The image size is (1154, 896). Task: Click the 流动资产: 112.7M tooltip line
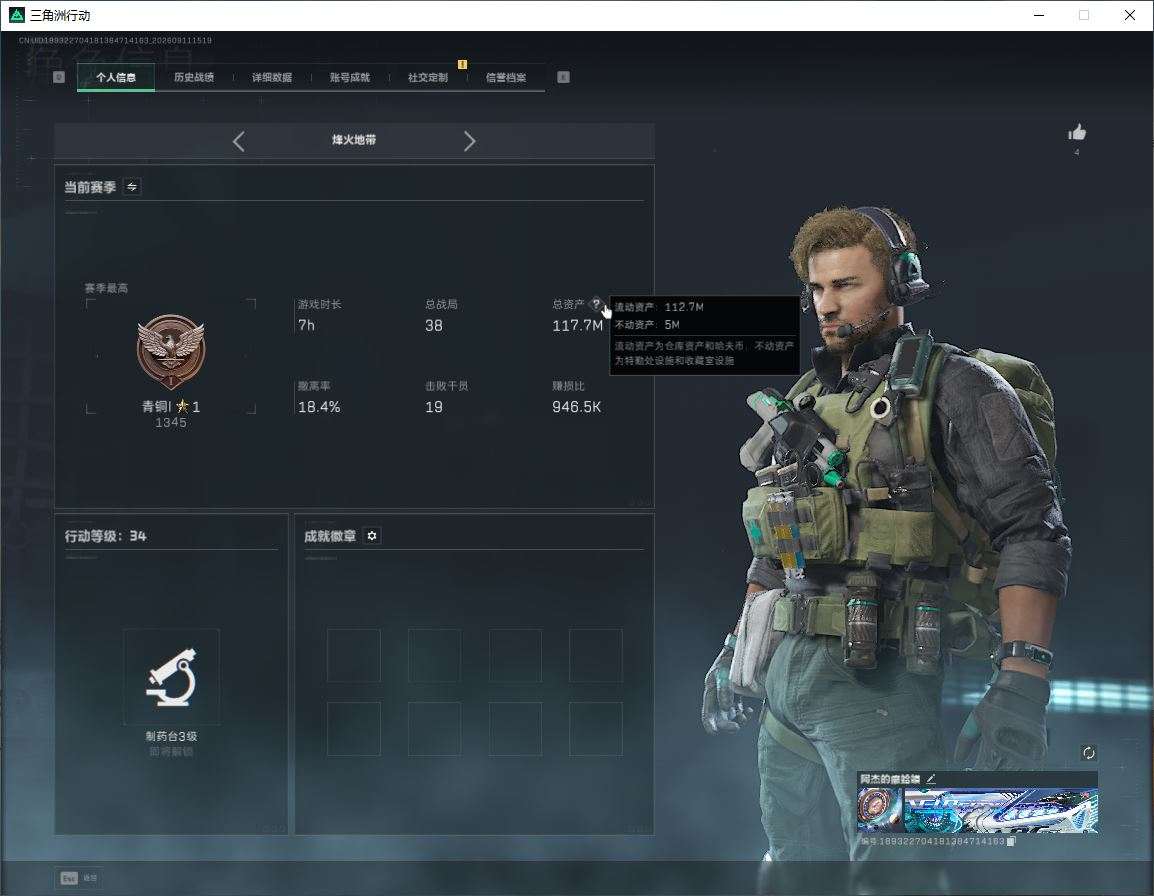click(x=659, y=307)
